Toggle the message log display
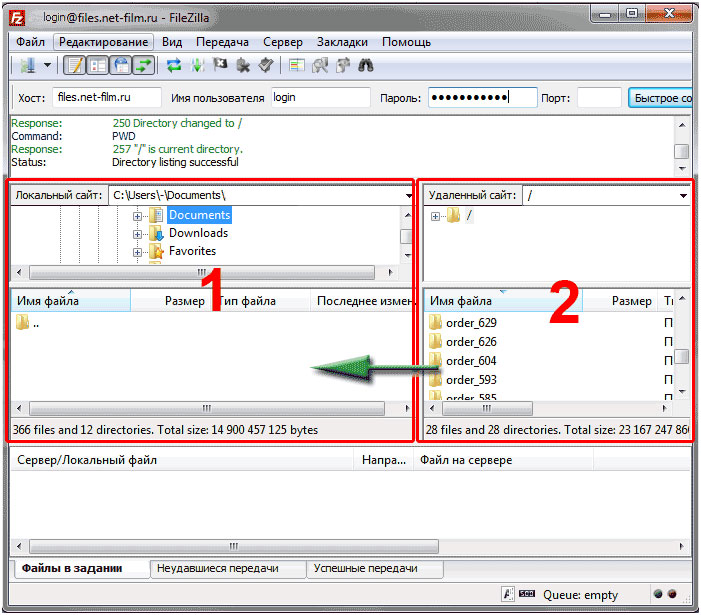701x615 pixels. point(75,66)
